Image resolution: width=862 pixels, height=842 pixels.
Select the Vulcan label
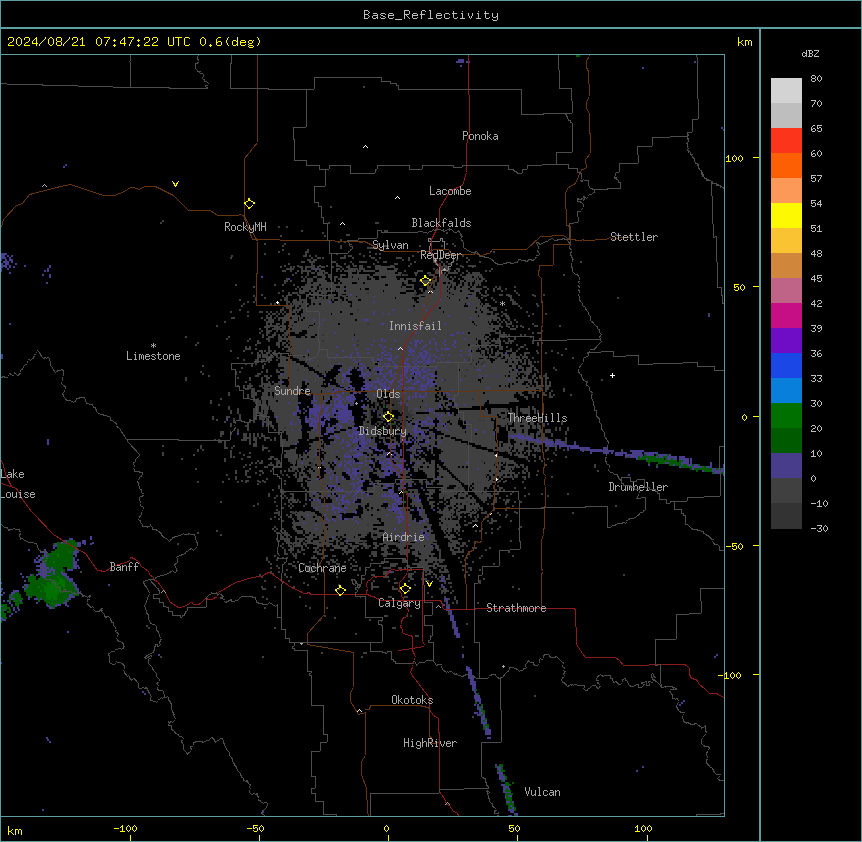point(543,792)
